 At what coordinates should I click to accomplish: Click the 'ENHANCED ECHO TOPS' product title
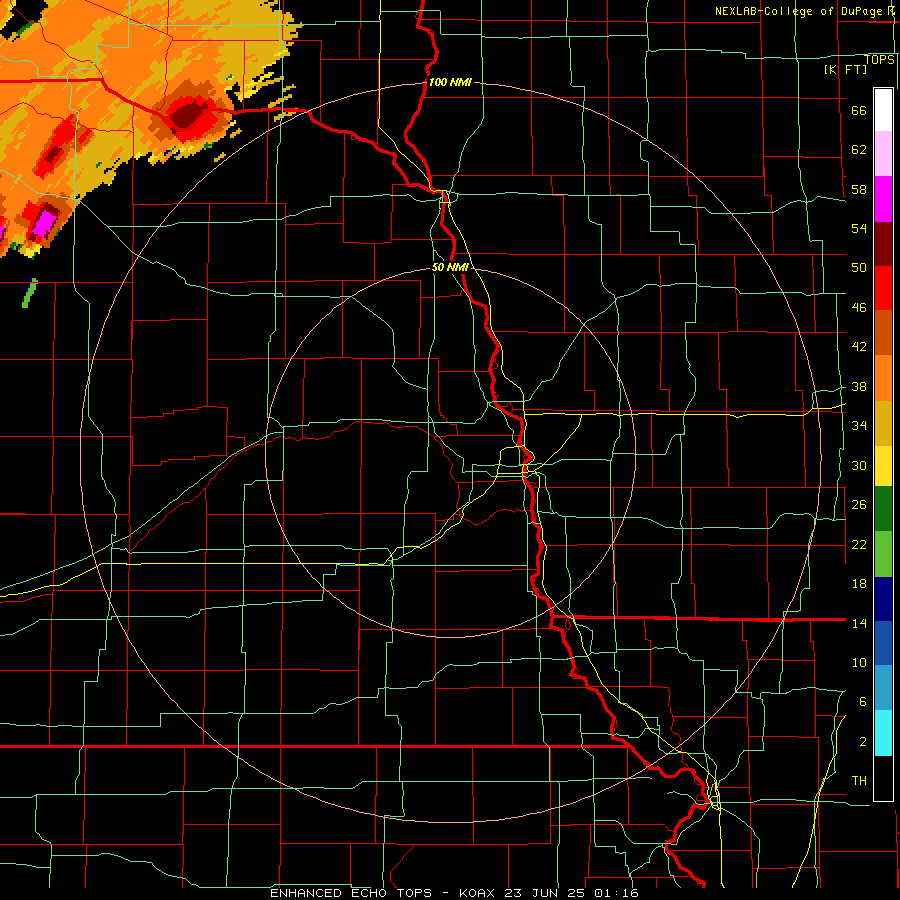351,893
